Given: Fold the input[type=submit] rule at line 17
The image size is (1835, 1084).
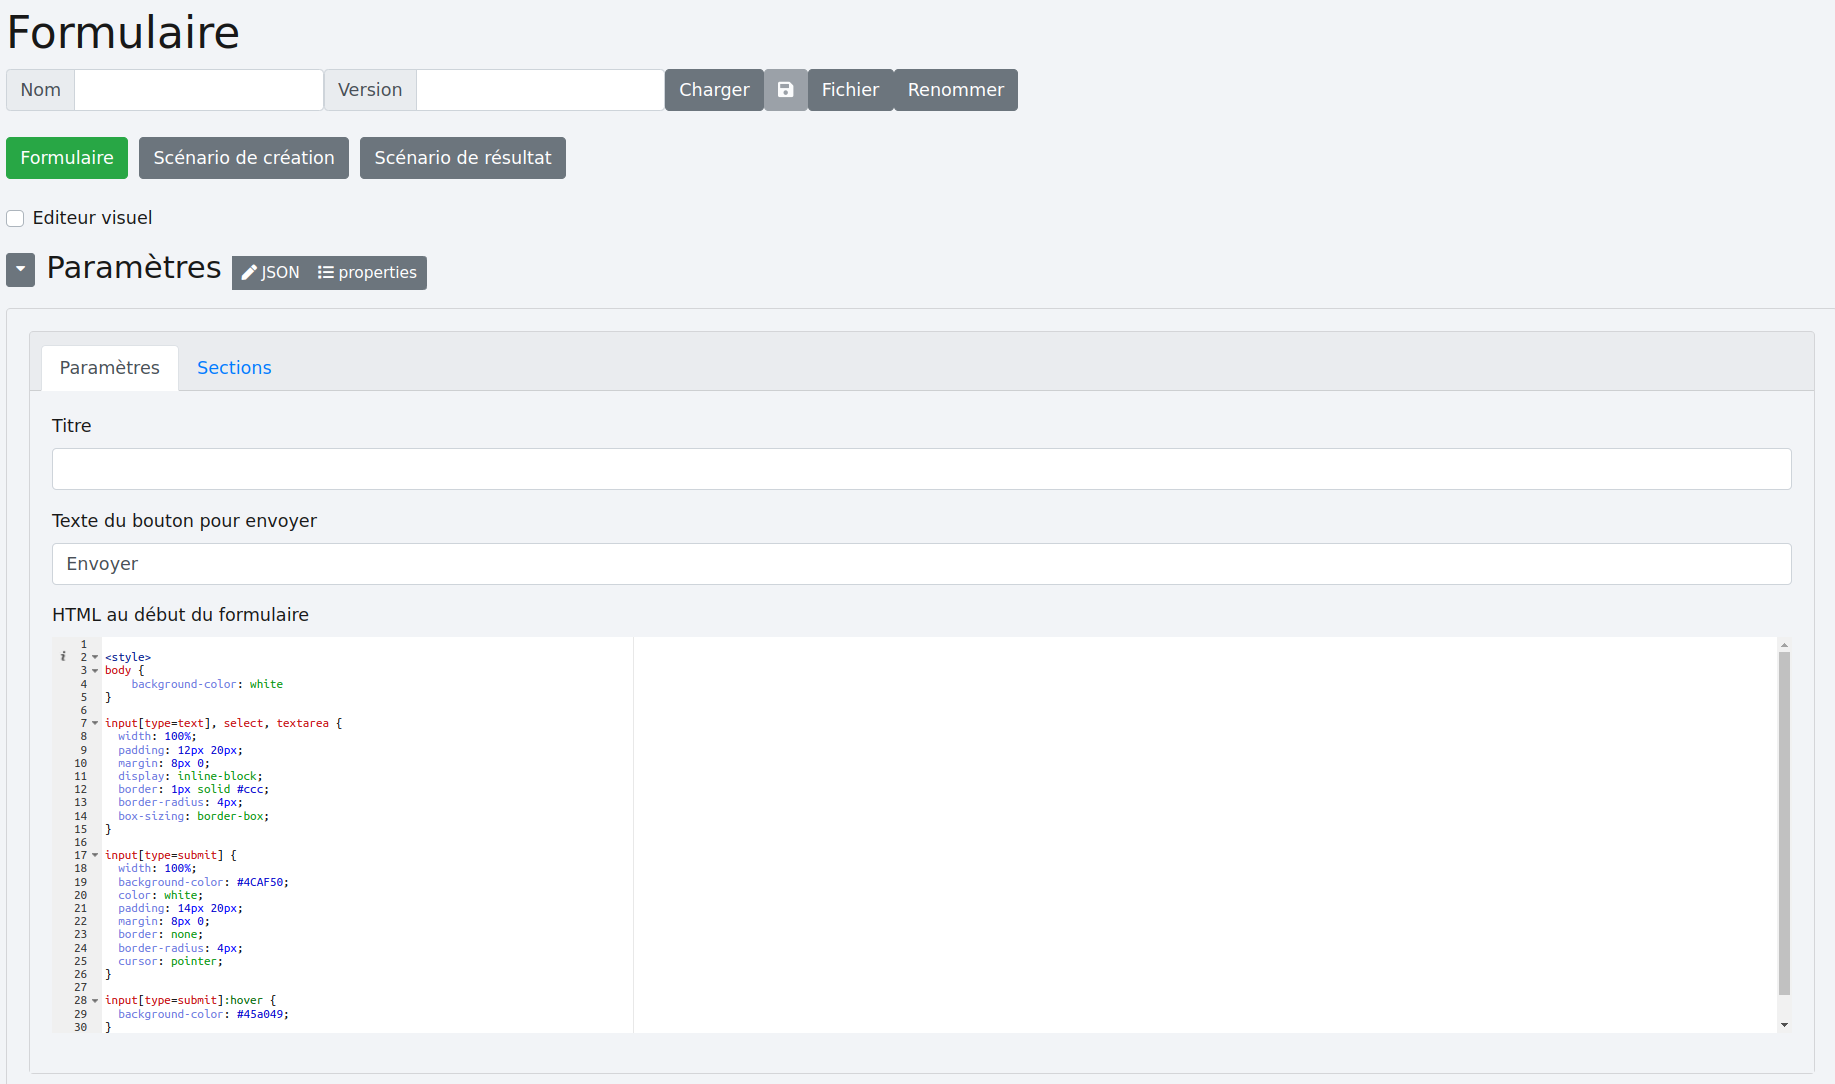Looking at the screenshot, I should (95, 855).
